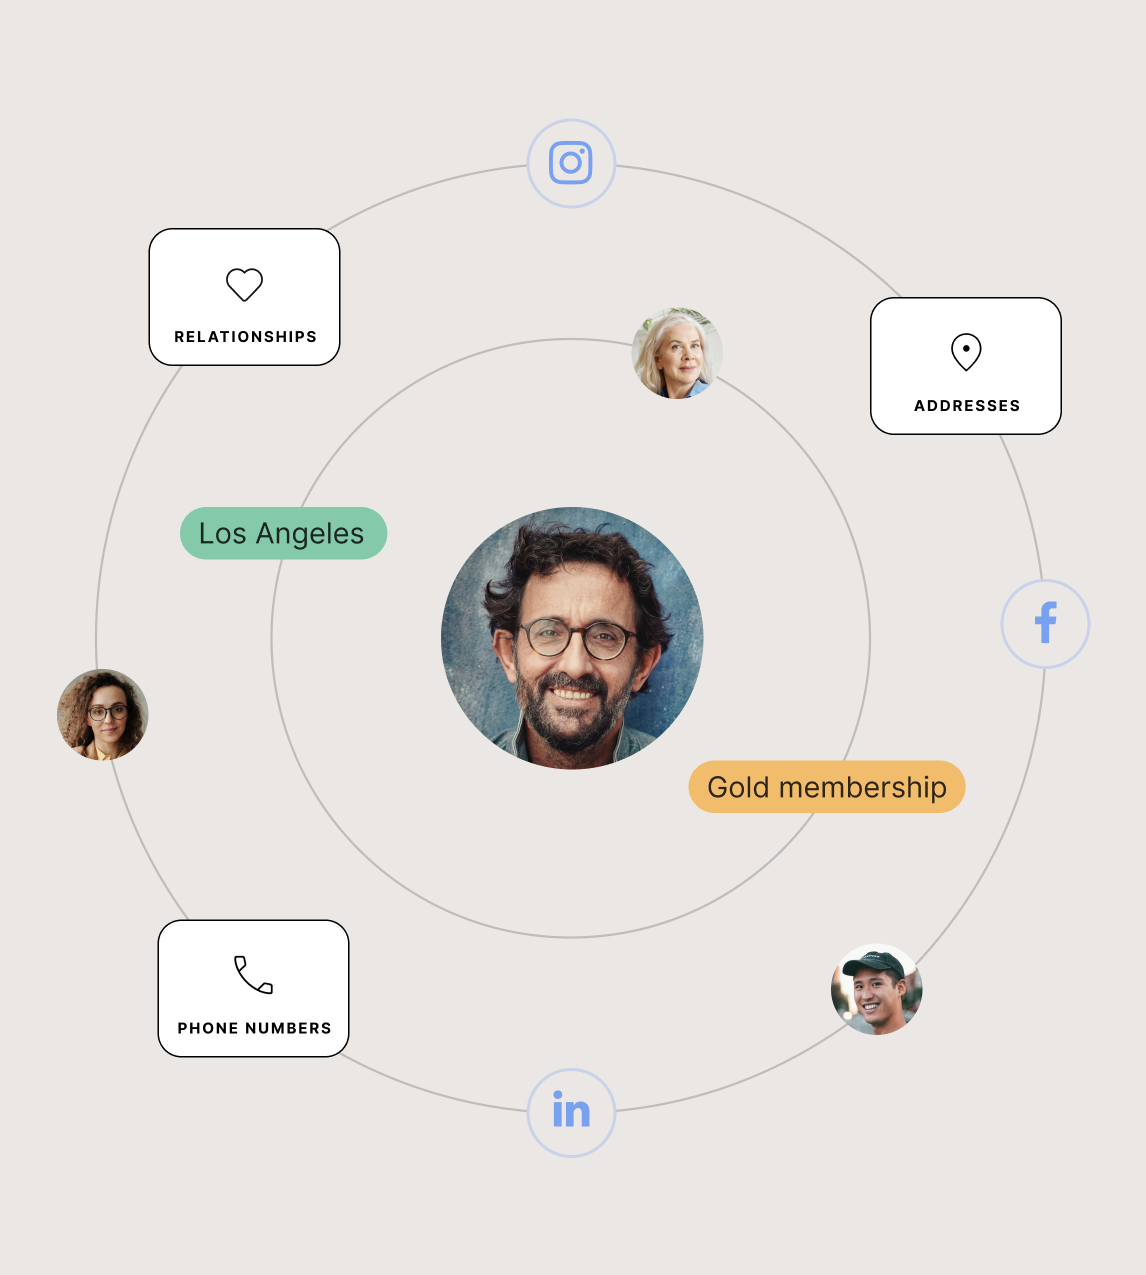Open the large central profile photo
The width and height of the screenshot is (1146, 1275).
572,638
